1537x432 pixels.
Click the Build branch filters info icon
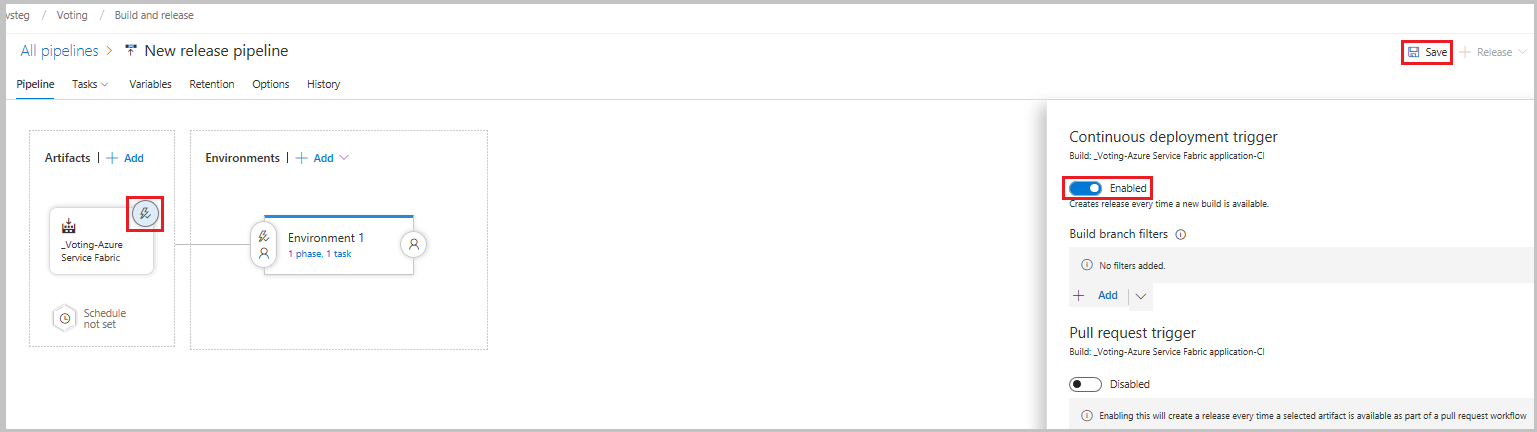tap(1180, 234)
